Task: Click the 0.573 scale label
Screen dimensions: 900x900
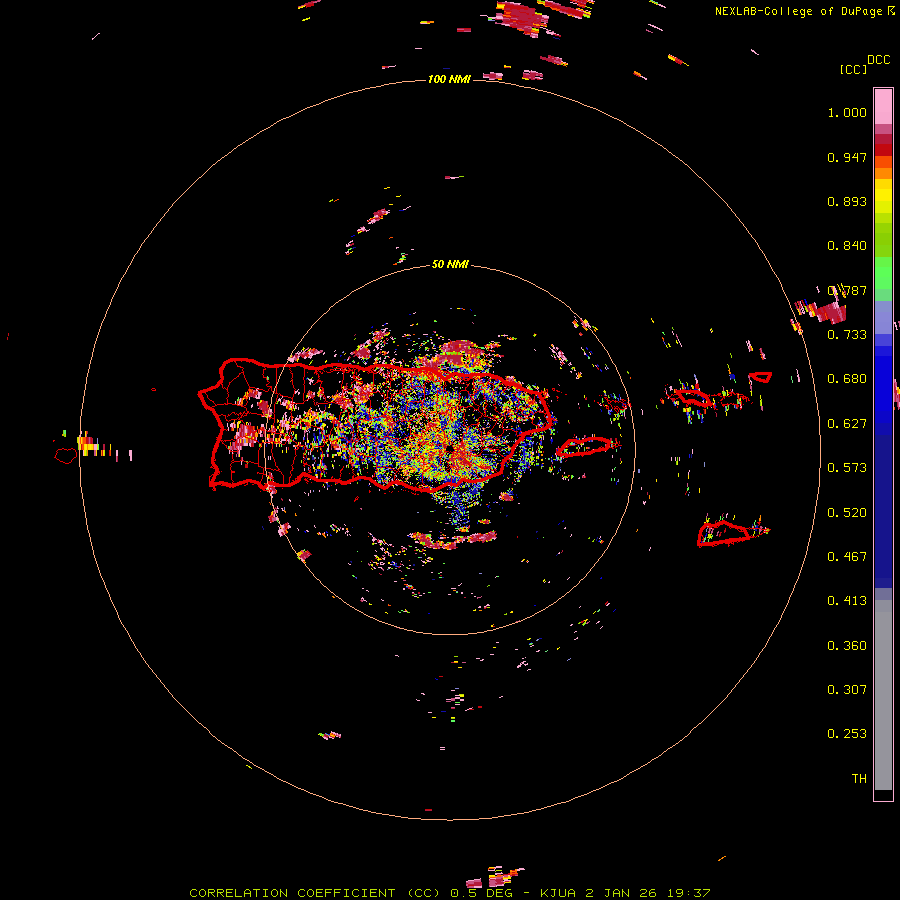Action: tap(847, 468)
